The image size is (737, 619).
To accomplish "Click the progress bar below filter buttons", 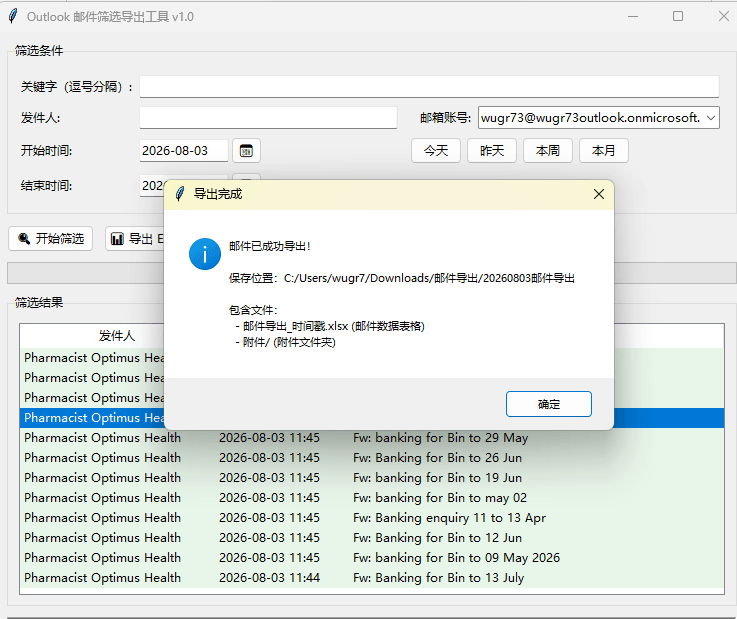I will pyautogui.click(x=85, y=273).
